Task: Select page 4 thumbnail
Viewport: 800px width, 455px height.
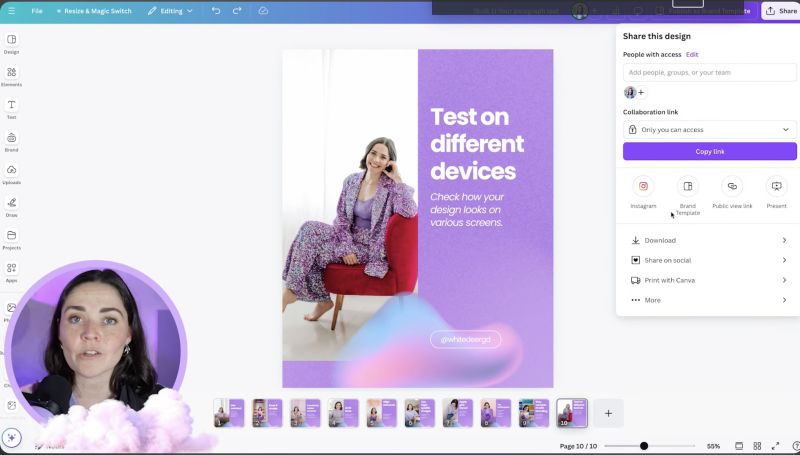Action: (x=343, y=413)
